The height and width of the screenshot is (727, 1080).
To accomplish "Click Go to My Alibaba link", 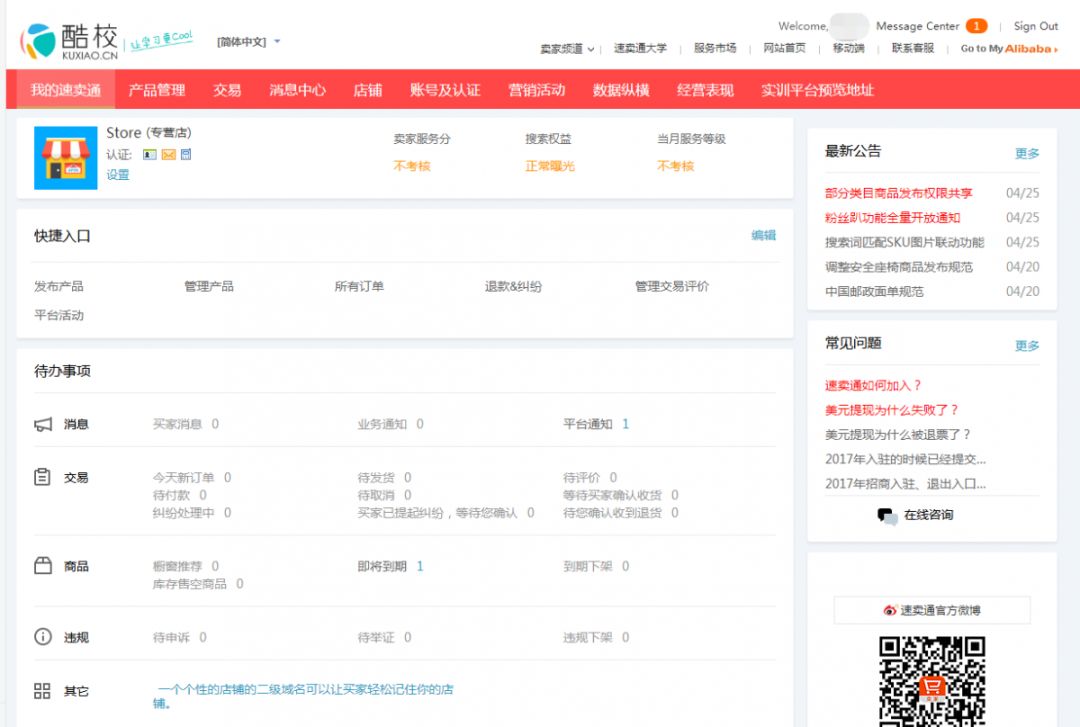I will 1009,49.
